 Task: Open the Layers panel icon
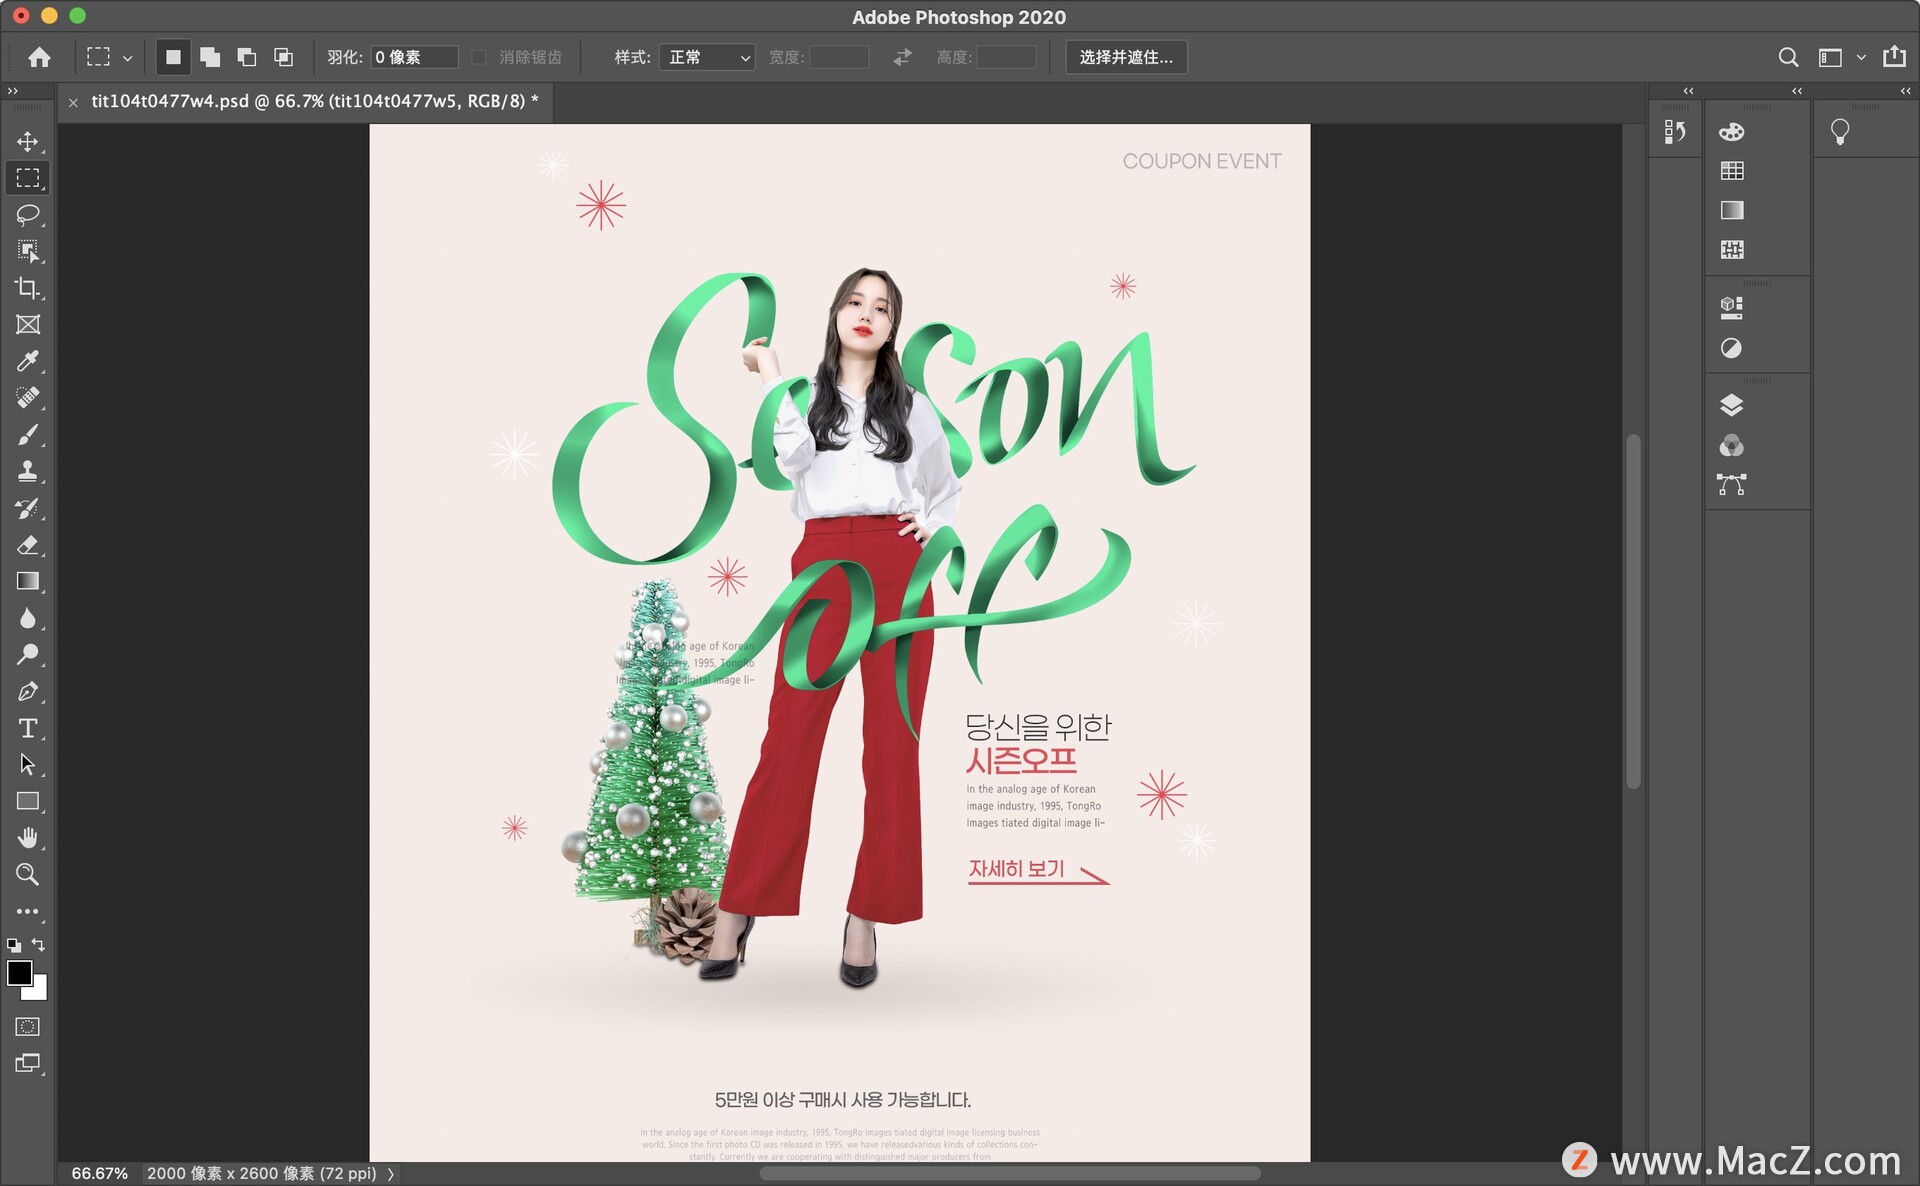1731,405
